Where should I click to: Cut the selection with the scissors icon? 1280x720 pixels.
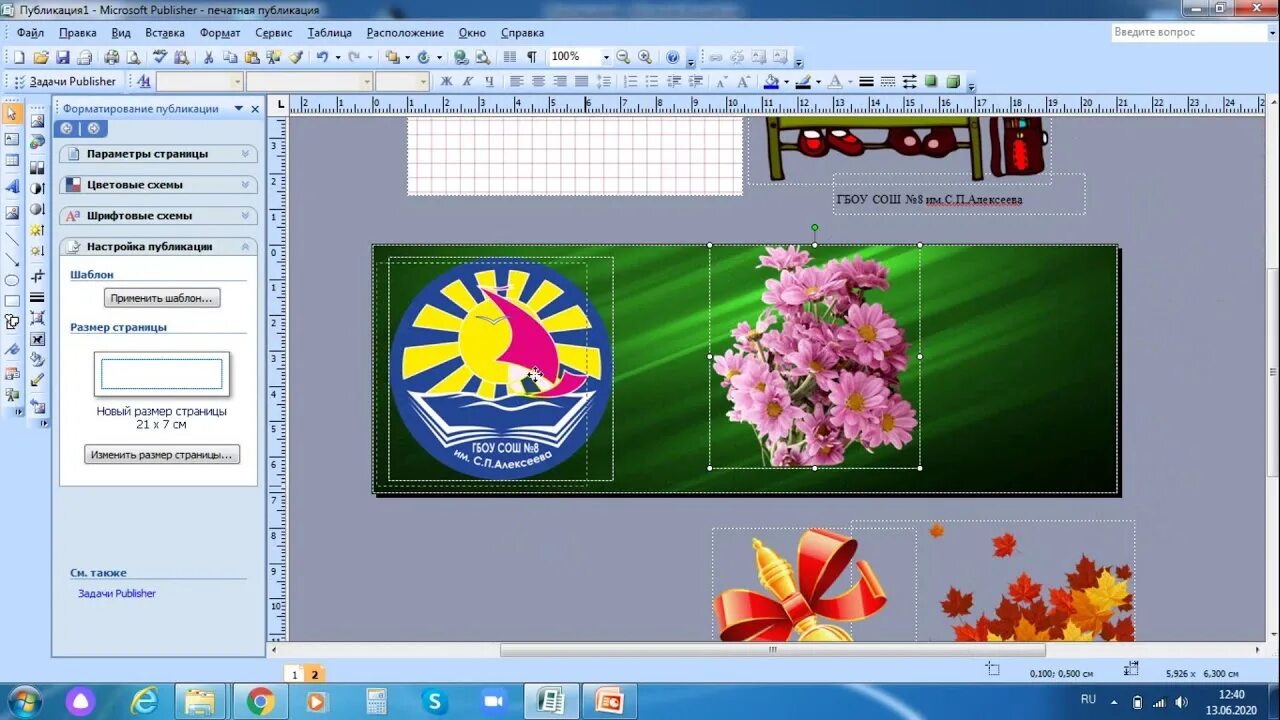(x=209, y=57)
